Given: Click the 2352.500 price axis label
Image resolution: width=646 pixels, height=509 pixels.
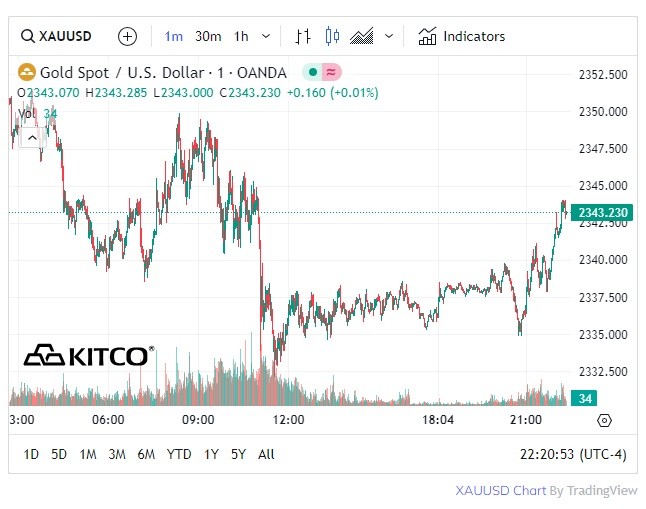Looking at the screenshot, I should pos(603,75).
